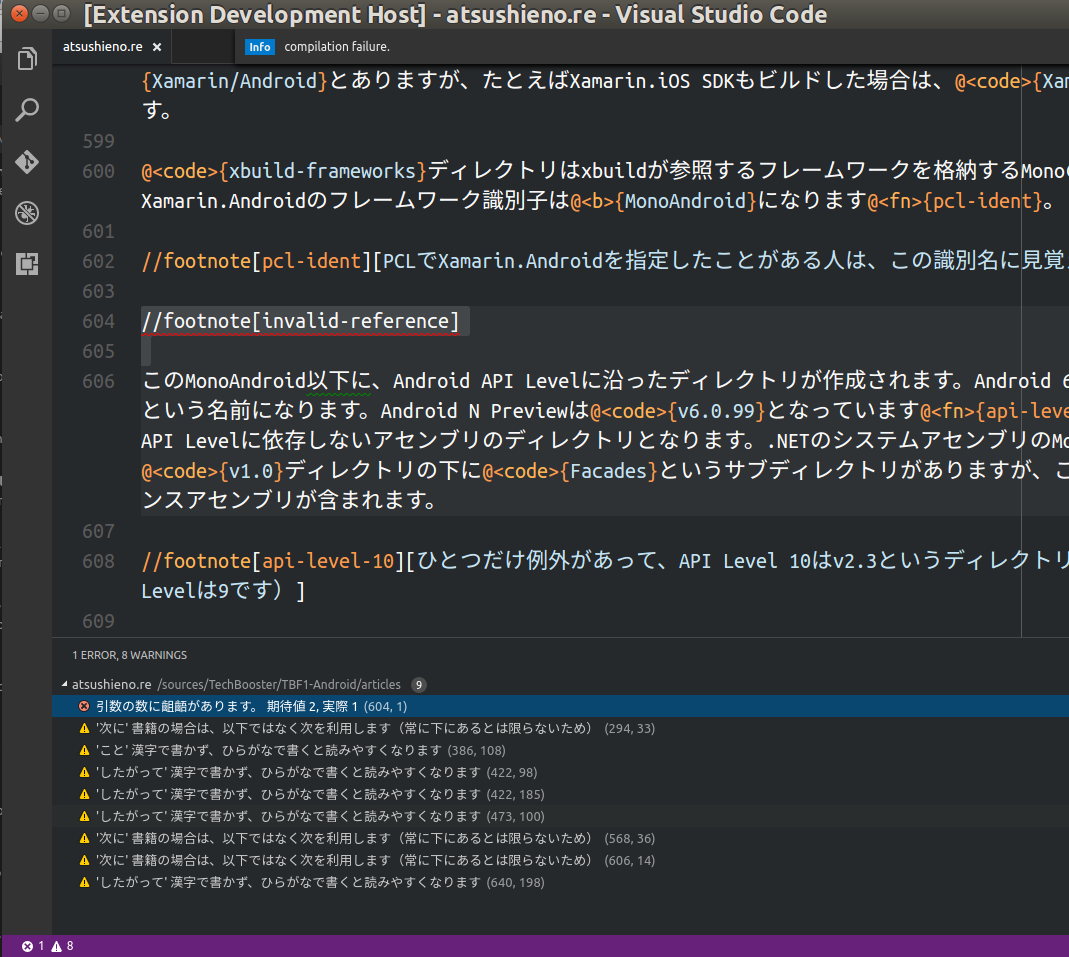Click the problems count badge showing 9
1069x957 pixels.
point(419,684)
